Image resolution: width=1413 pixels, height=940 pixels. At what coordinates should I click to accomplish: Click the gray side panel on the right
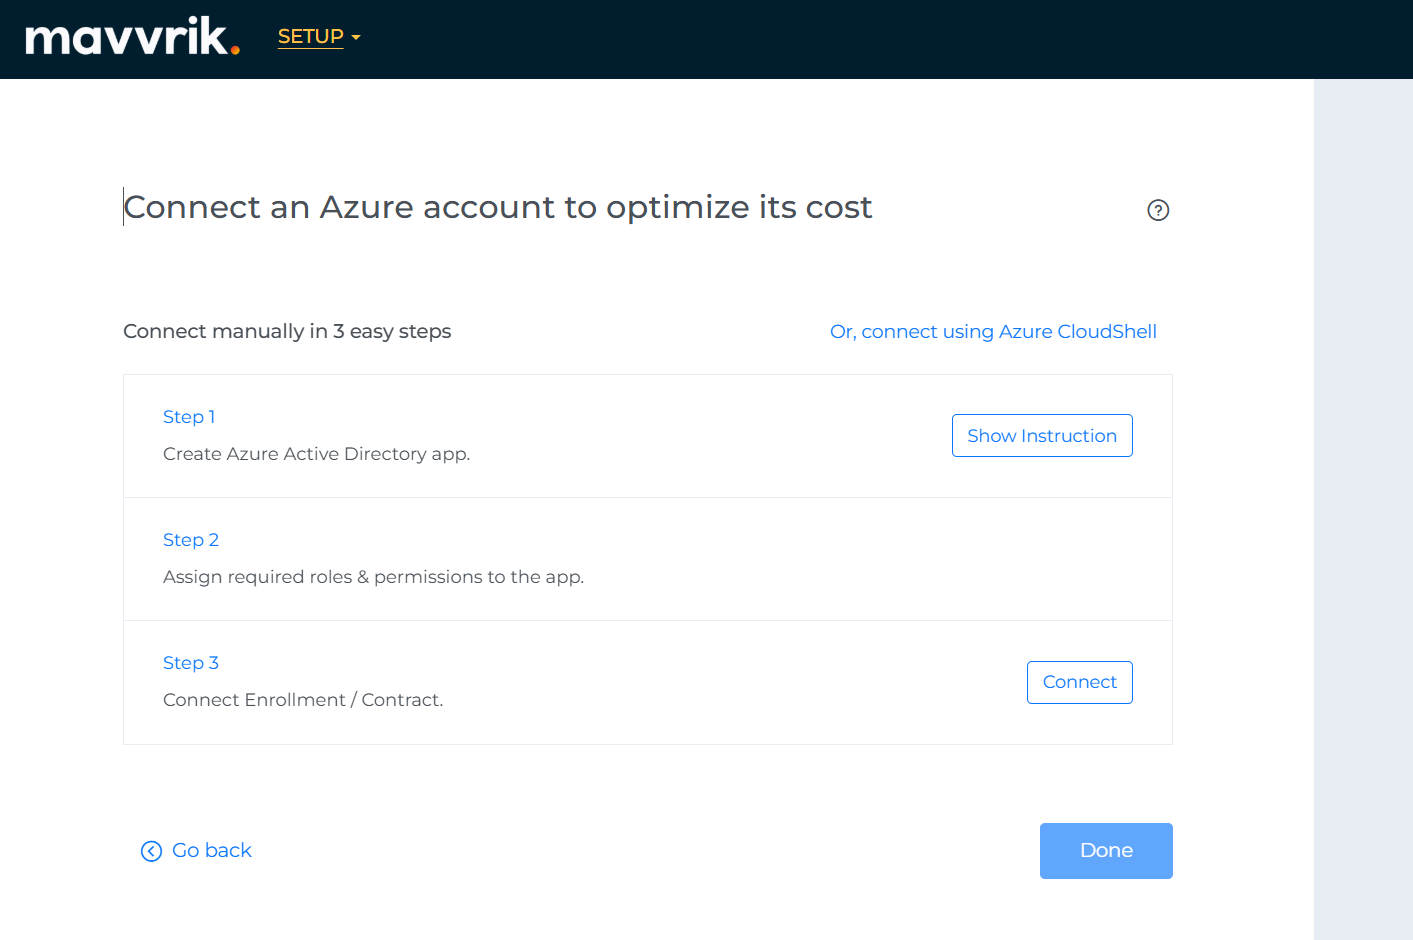tap(1363, 500)
